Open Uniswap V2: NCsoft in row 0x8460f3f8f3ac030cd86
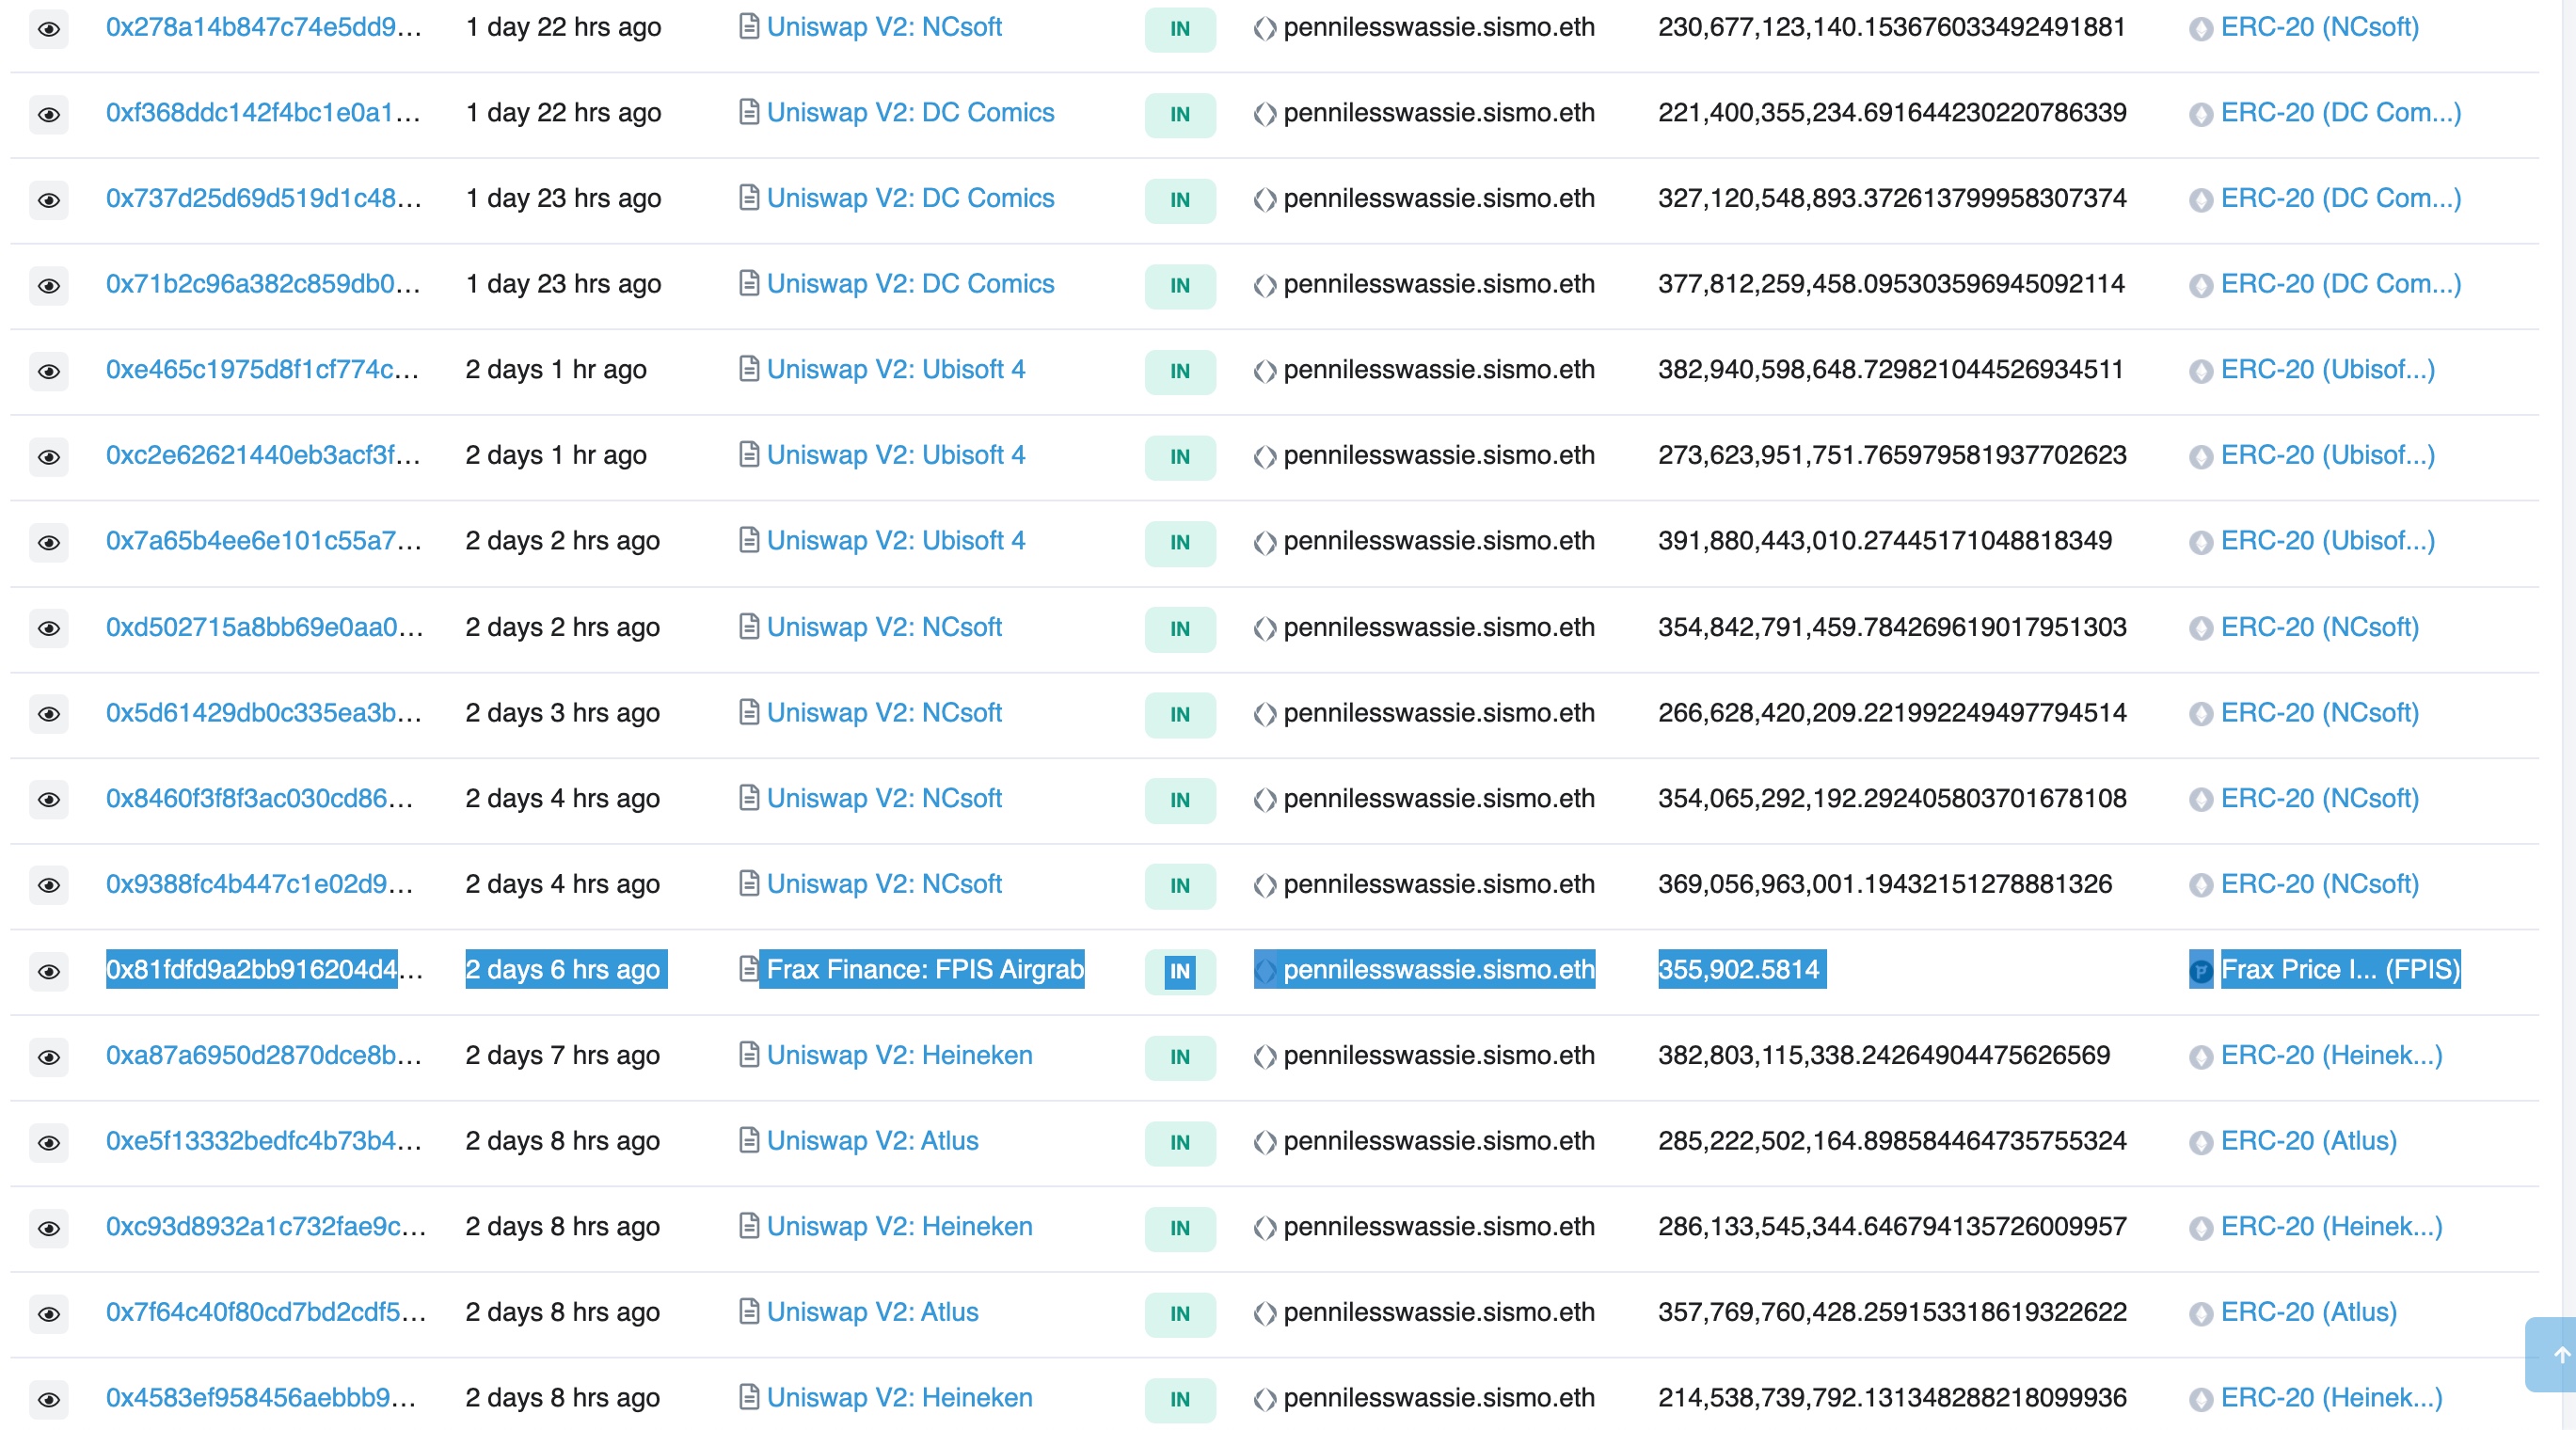The height and width of the screenshot is (1430, 2576). tap(884, 798)
